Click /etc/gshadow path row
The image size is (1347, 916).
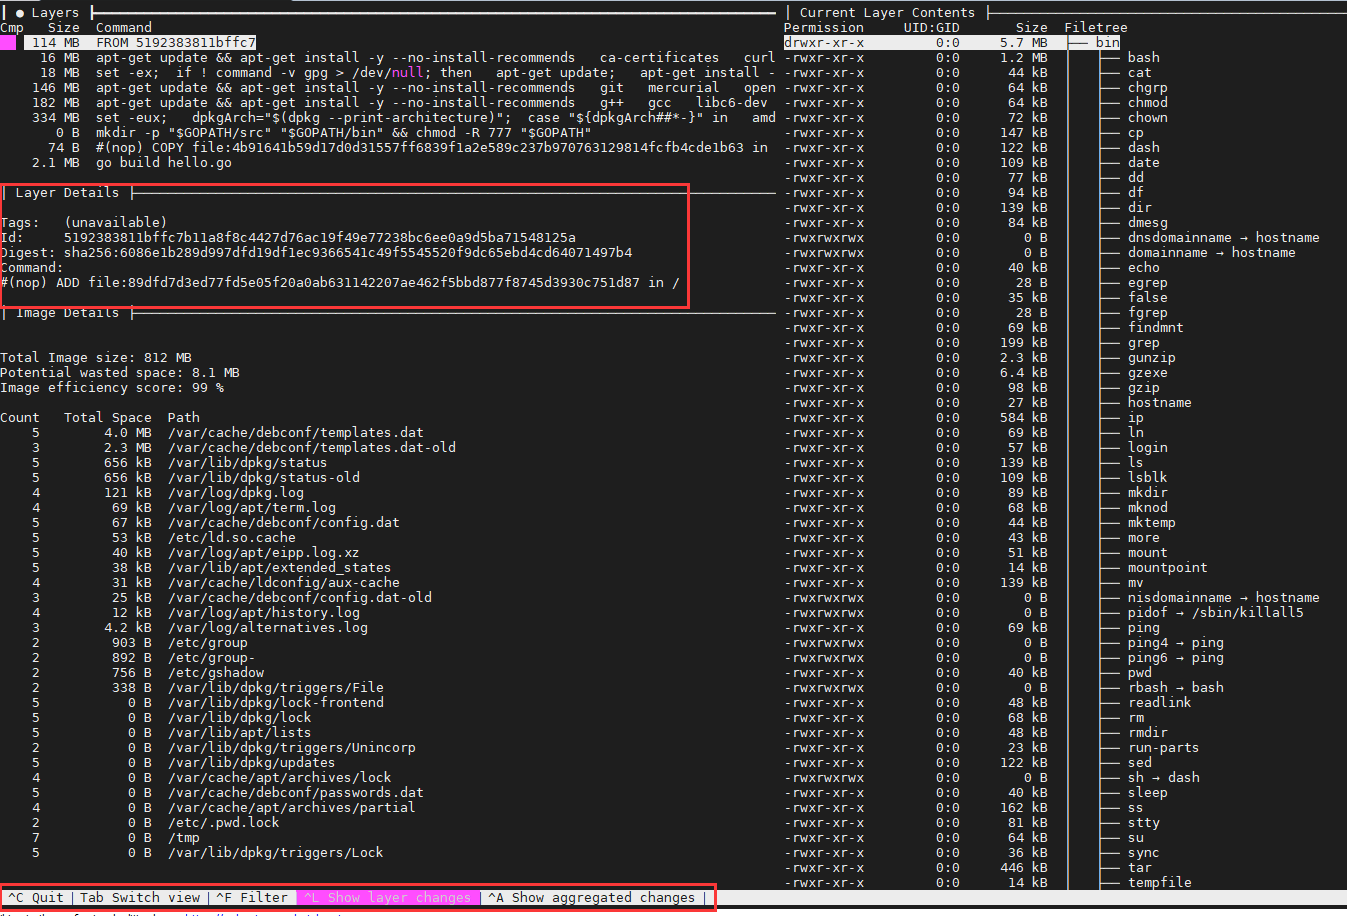click(216, 673)
